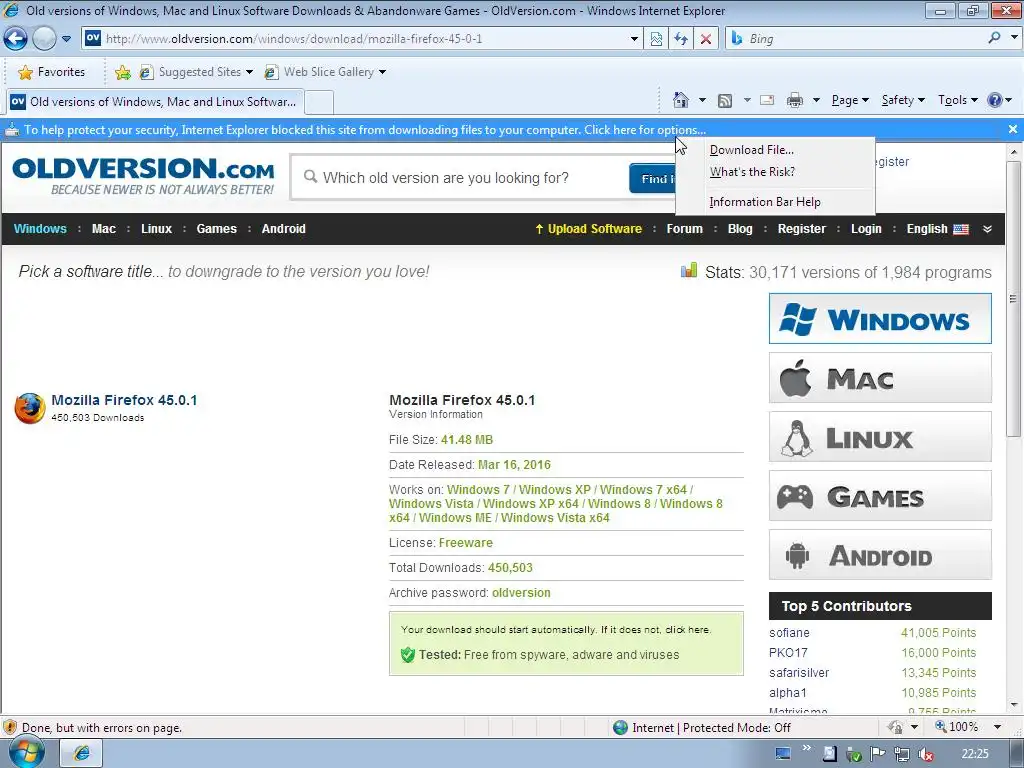Screen dimensions: 1024x768
Task: Open the zoom level 100% dropdown
Action: pos(997,727)
